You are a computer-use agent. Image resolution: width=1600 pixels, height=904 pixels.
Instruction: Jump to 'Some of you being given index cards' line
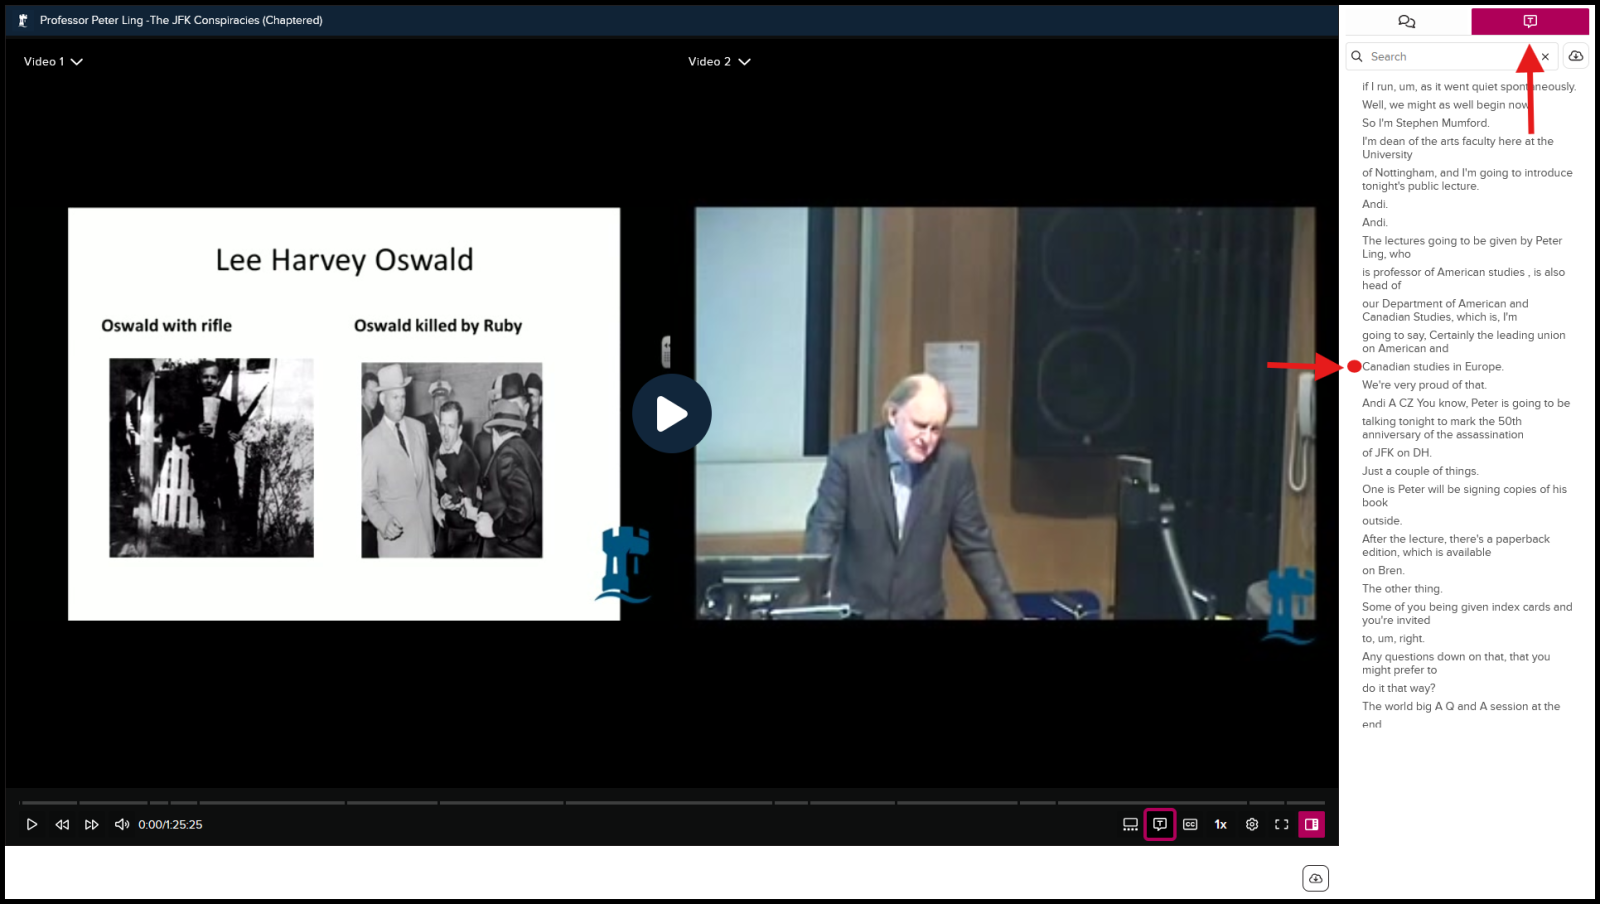1467,613
